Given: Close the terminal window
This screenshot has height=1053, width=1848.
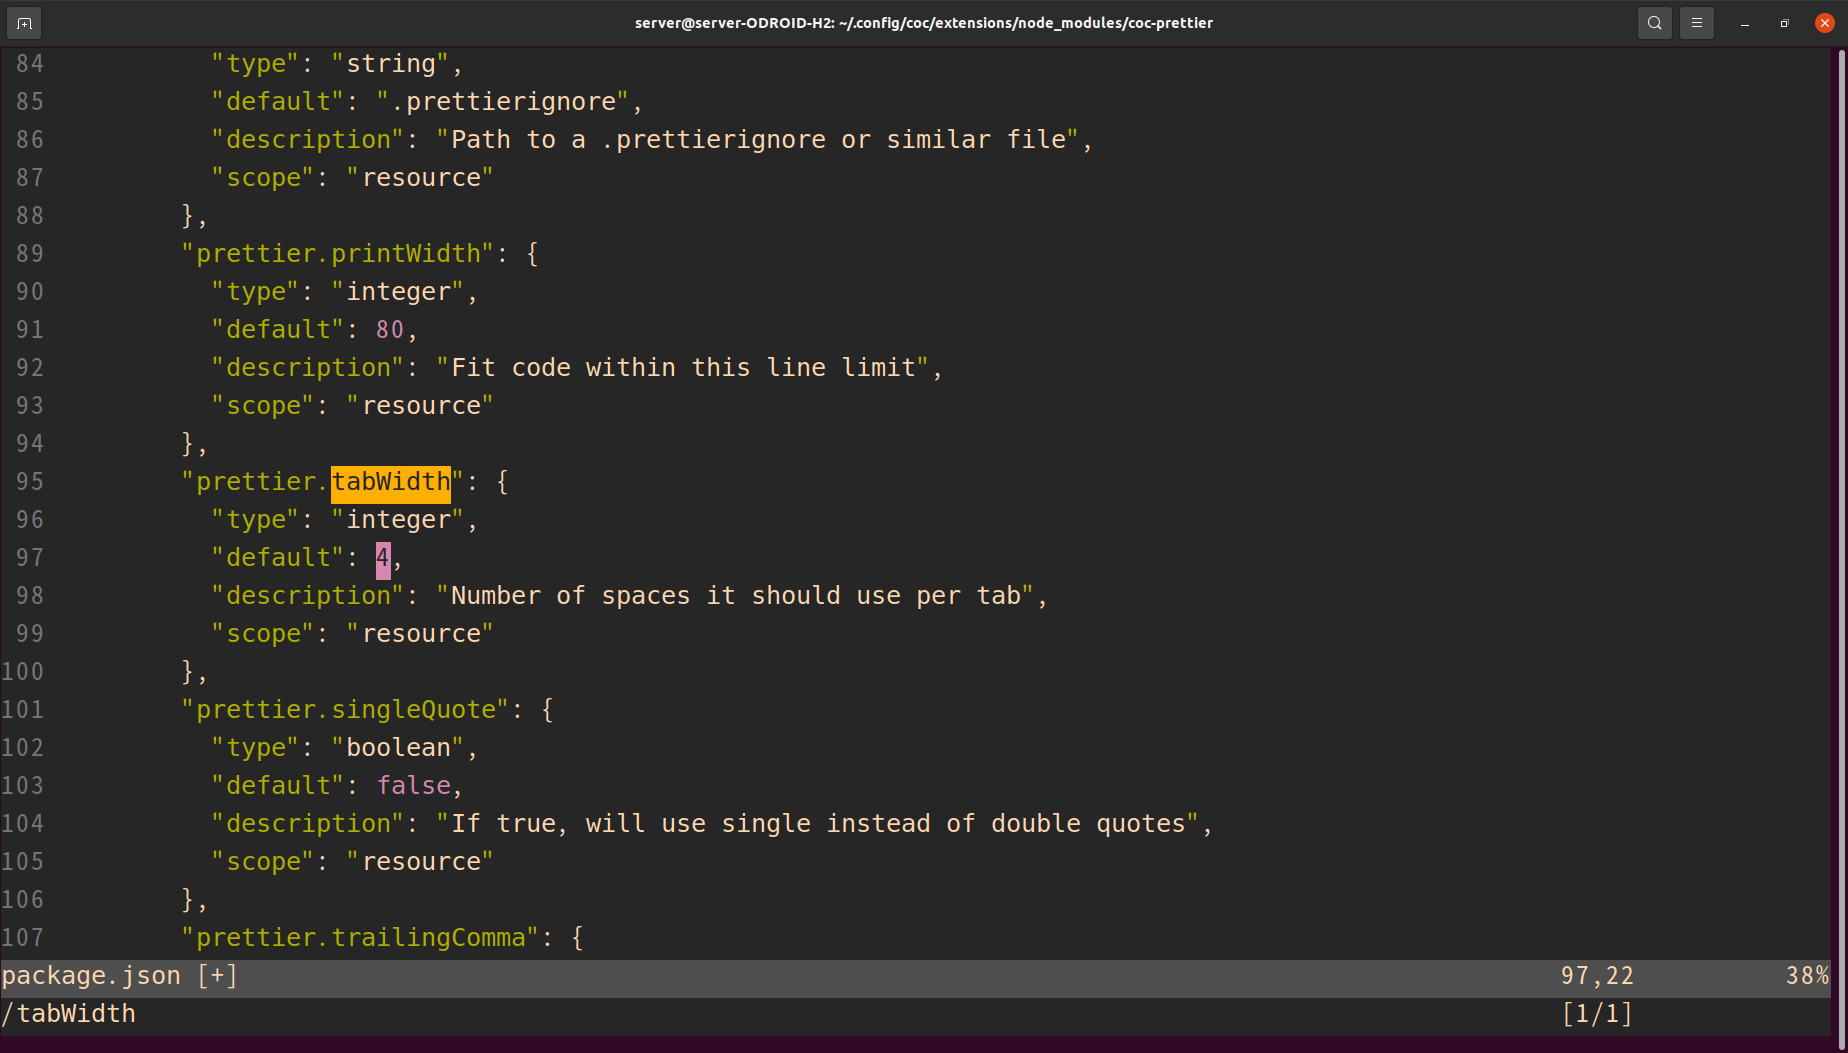Looking at the screenshot, I should pos(1825,23).
